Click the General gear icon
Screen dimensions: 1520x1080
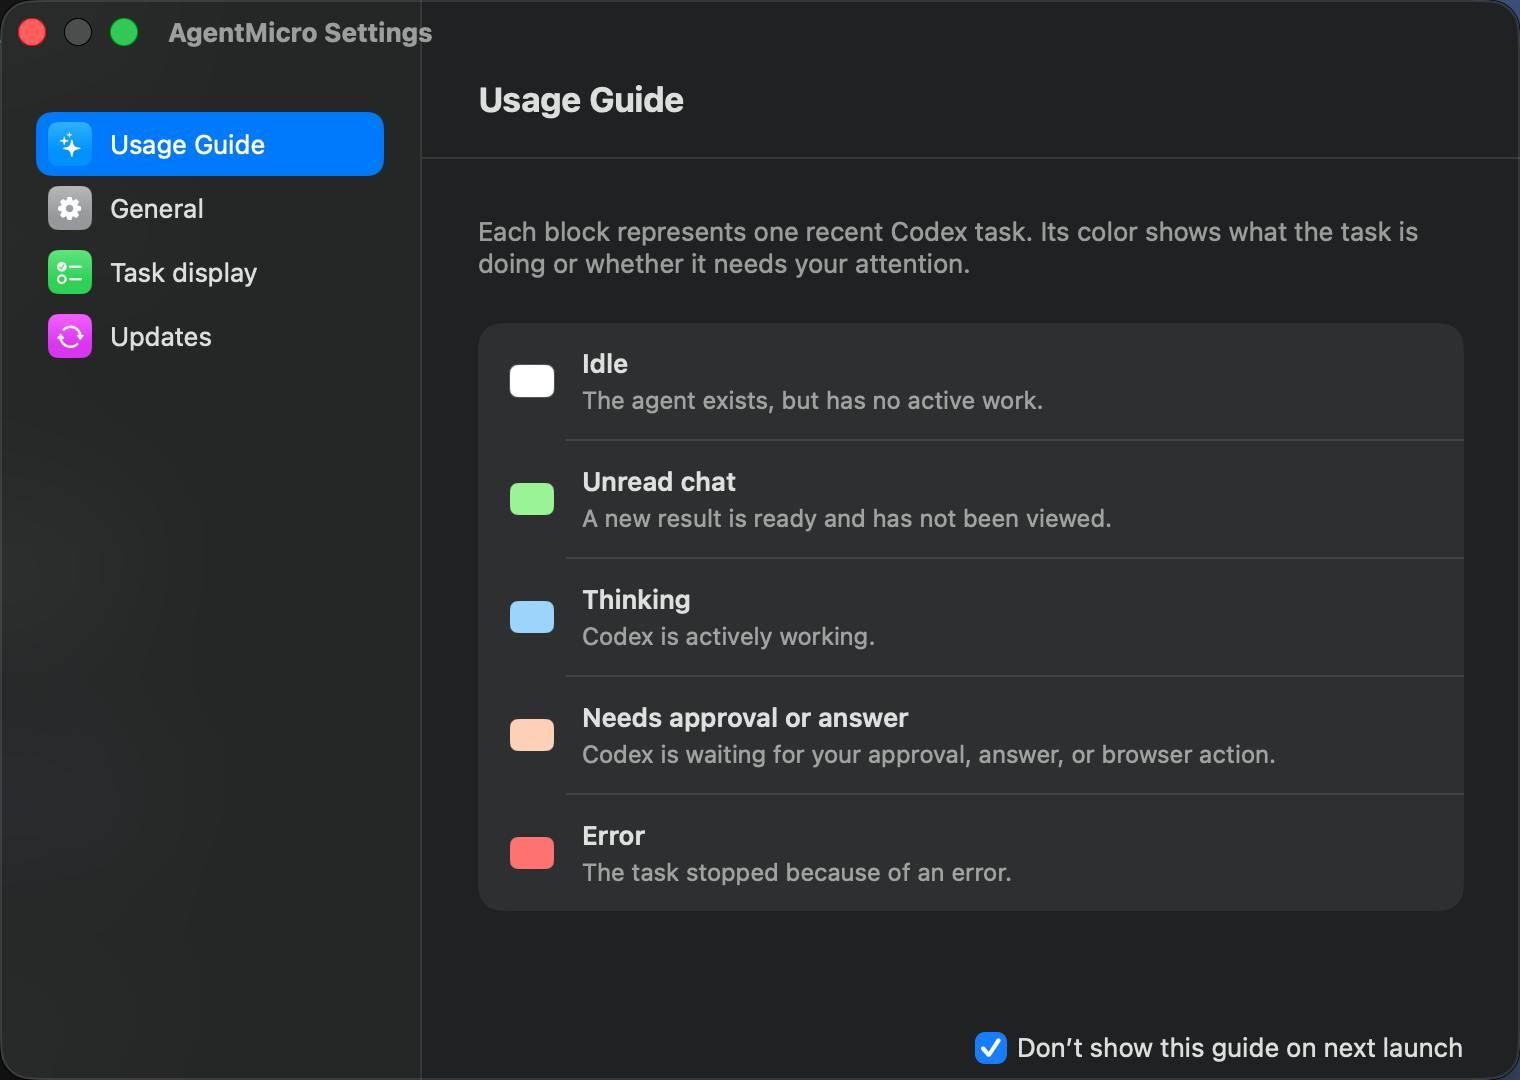point(70,208)
